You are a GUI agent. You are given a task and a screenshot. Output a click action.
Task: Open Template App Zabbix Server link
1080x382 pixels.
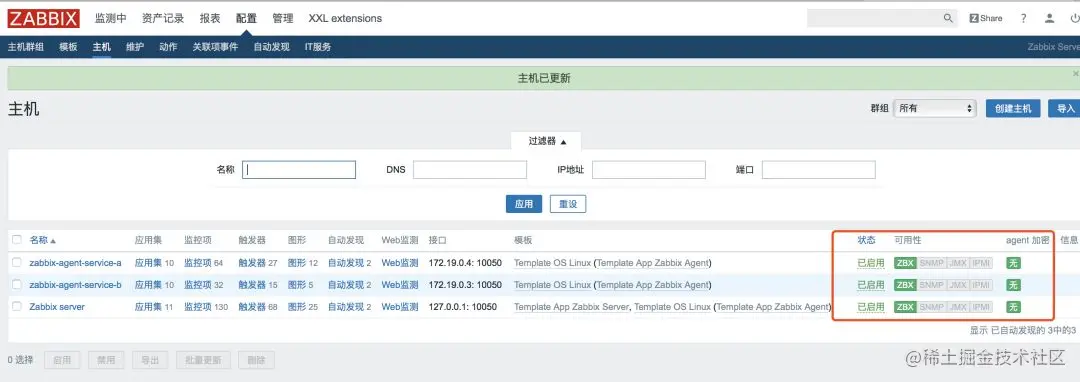point(572,307)
